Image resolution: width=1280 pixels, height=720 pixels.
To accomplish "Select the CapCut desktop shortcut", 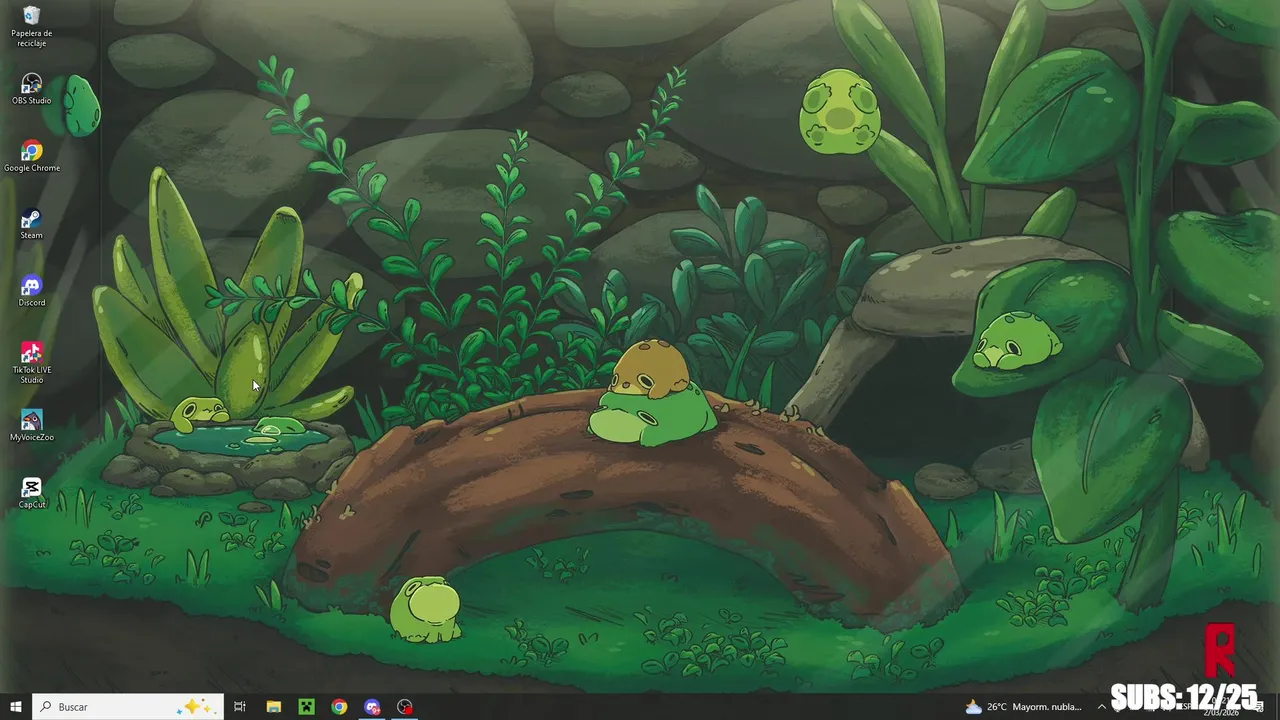I will pos(32,493).
